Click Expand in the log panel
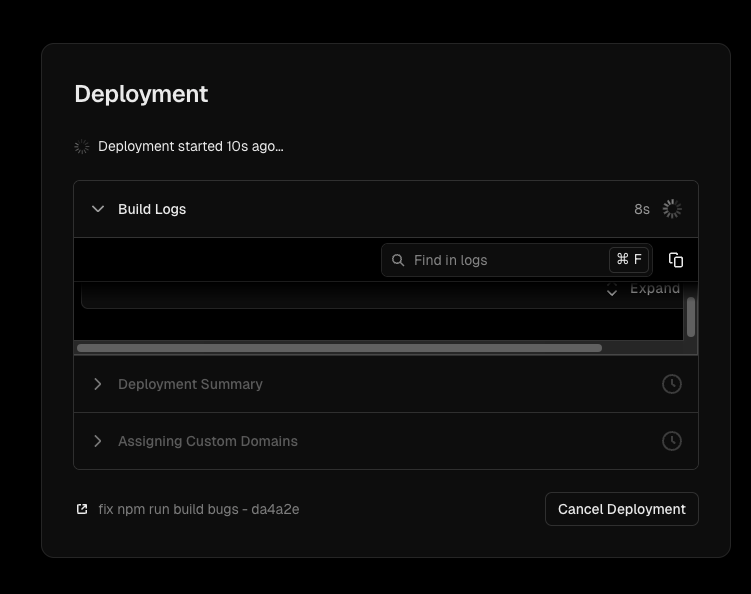The image size is (751, 594). pyautogui.click(x=654, y=289)
